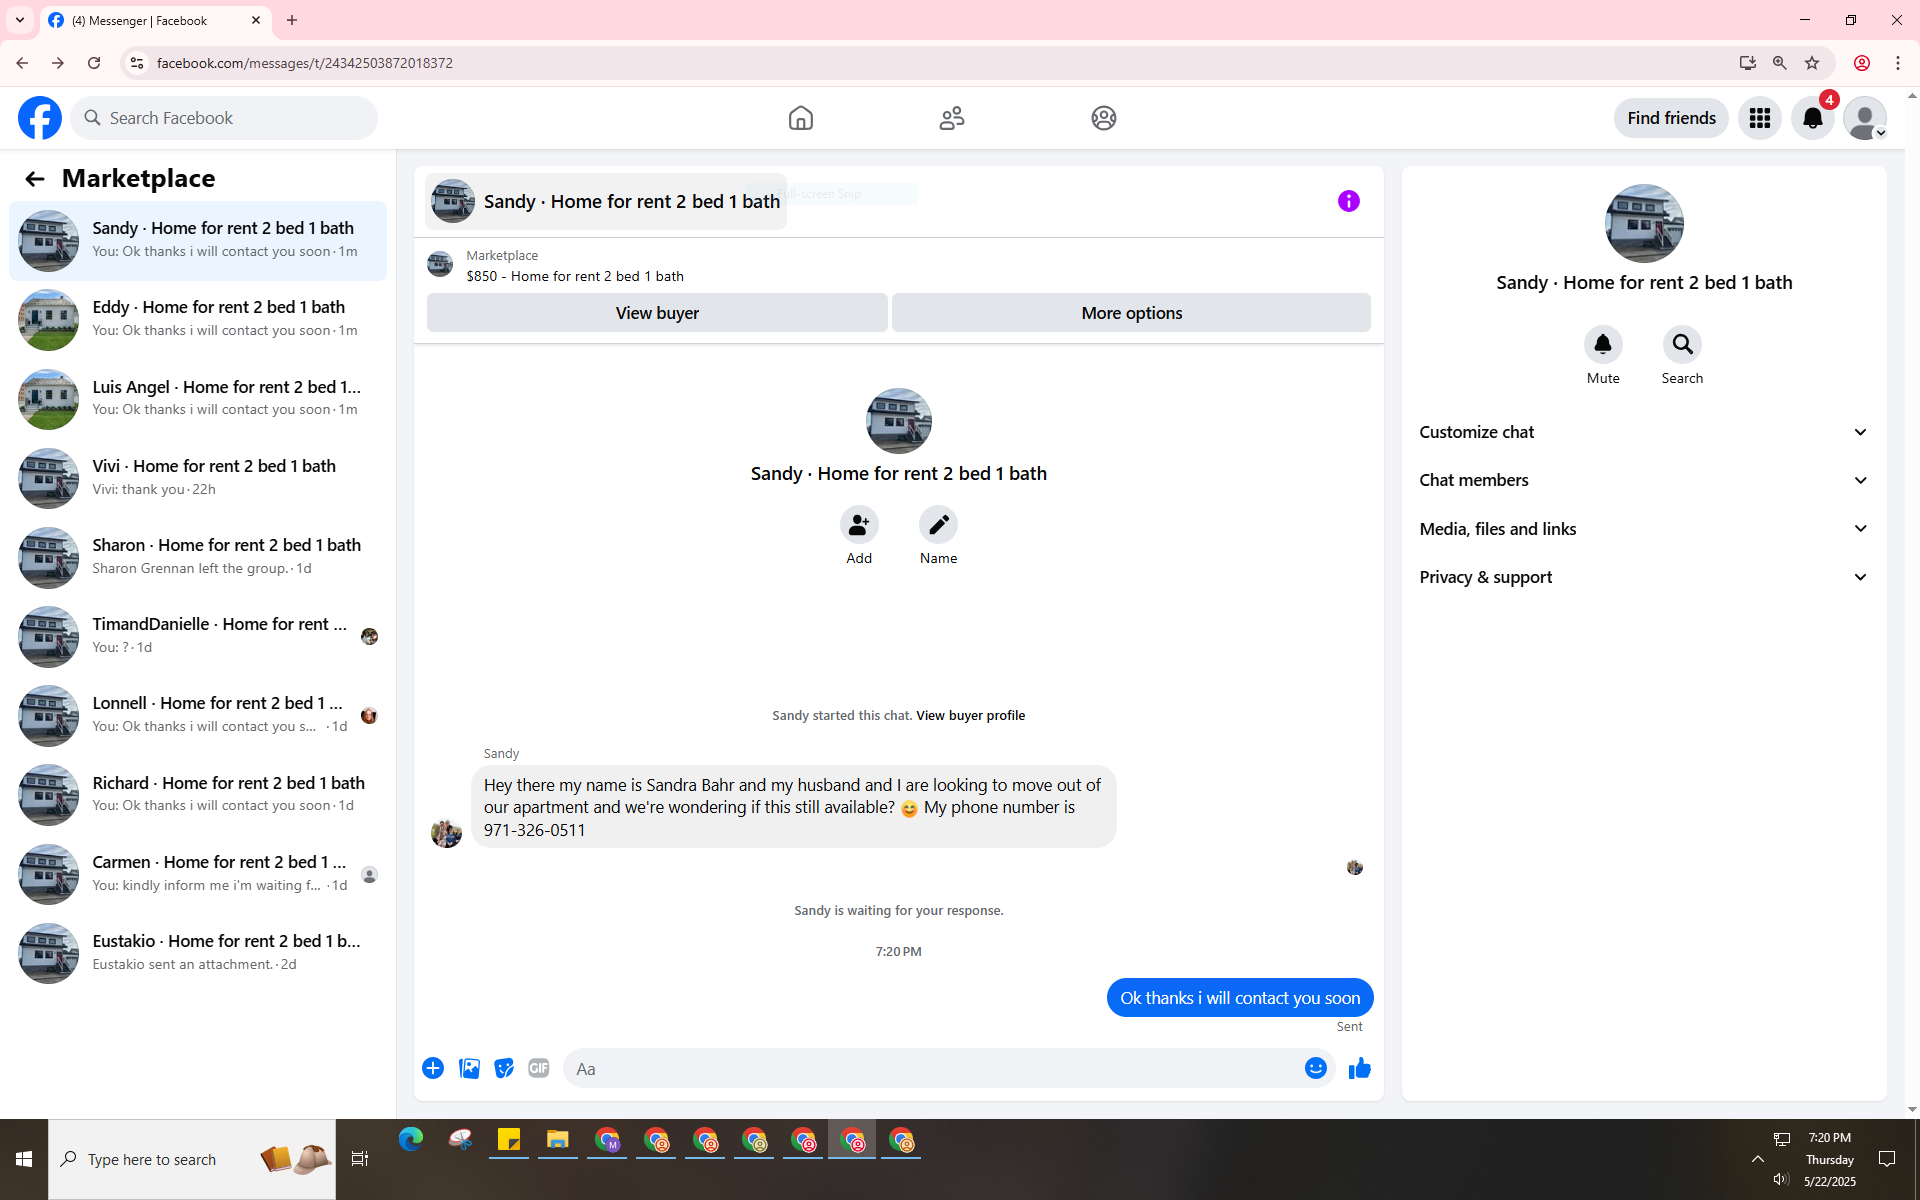Focus the message text box
1920x1200 pixels.
click(933, 1068)
